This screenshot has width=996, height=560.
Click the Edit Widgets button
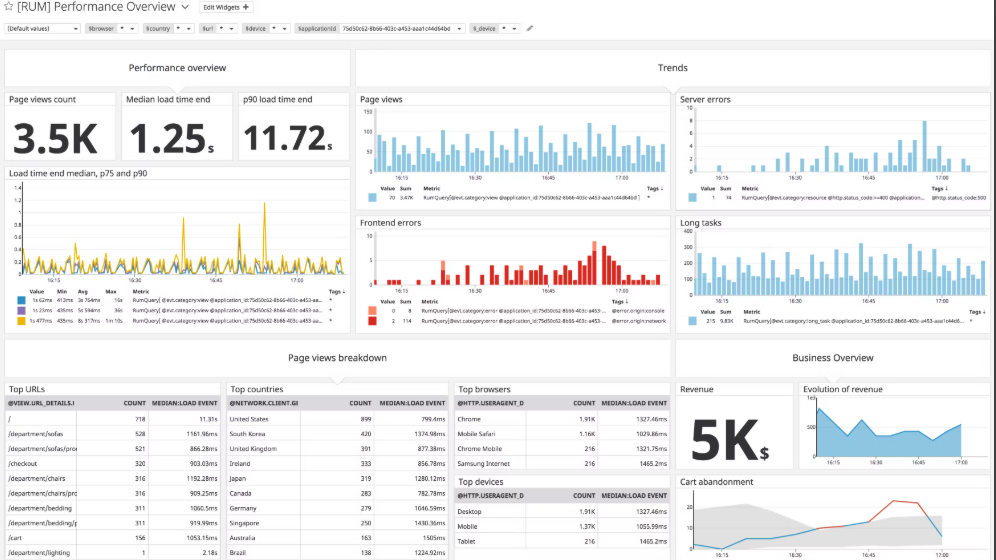[228, 7]
